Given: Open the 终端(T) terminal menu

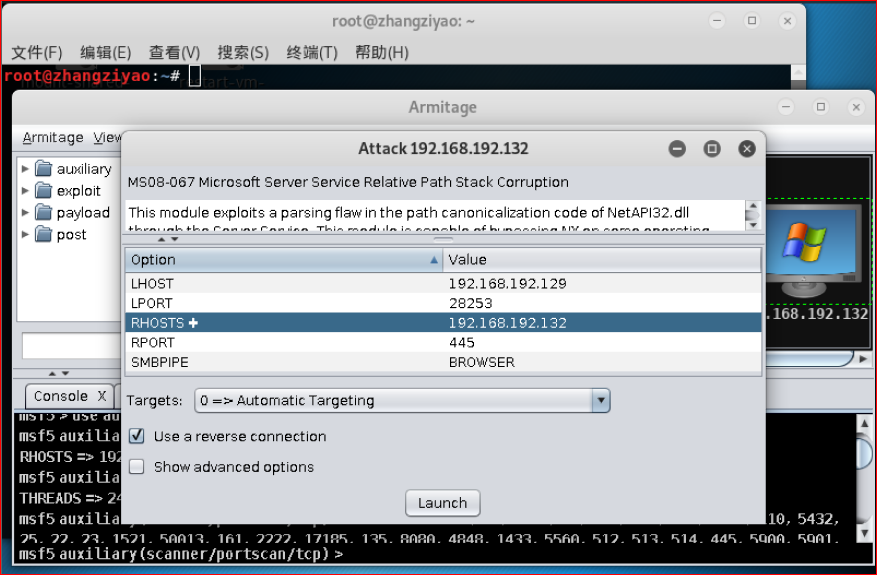Looking at the screenshot, I should pos(312,53).
